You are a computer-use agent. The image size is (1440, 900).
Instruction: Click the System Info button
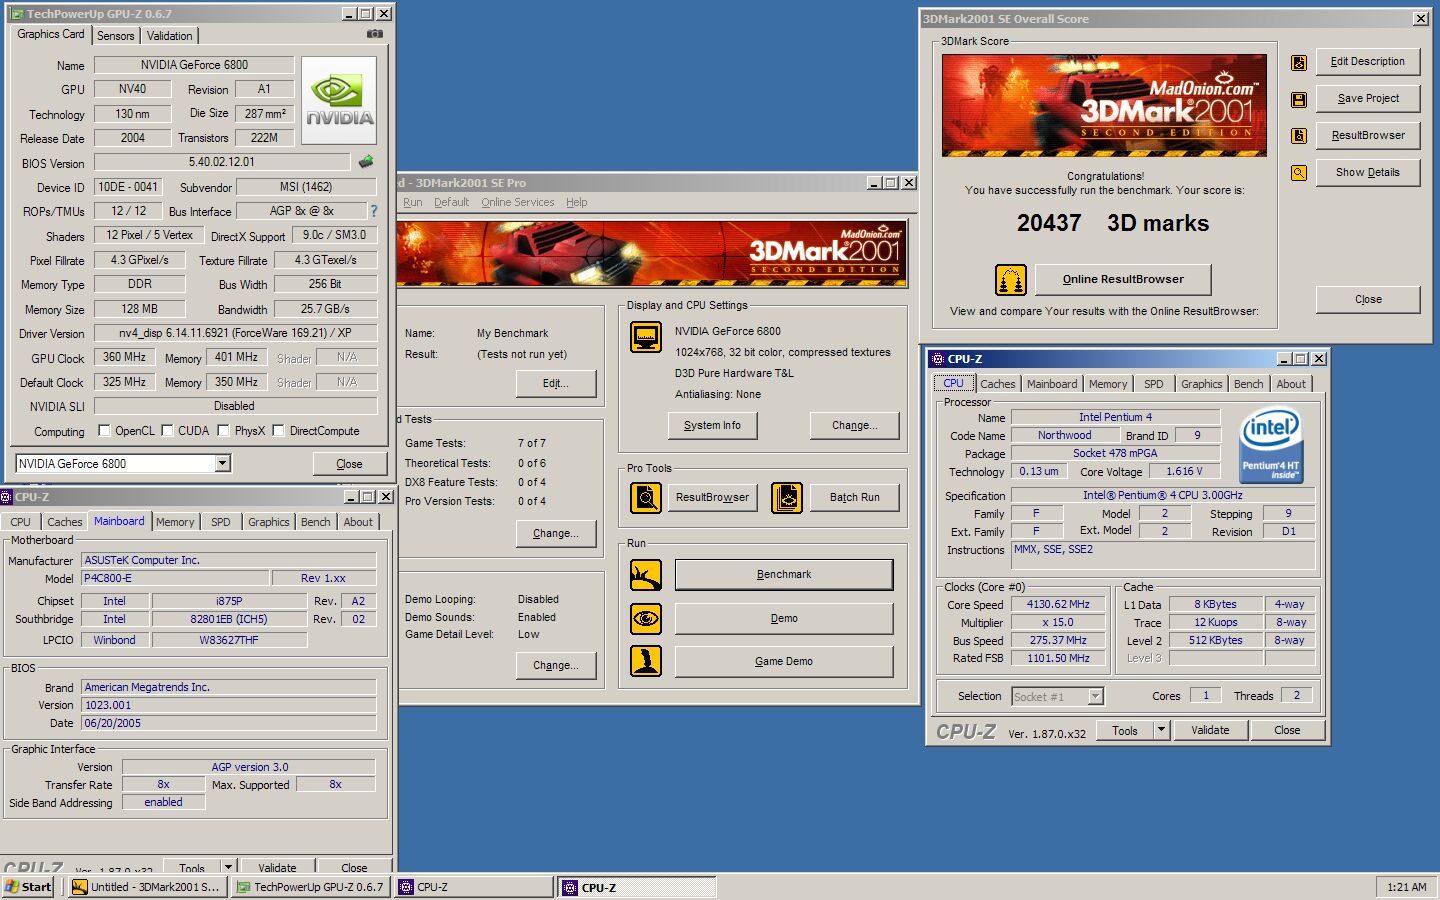click(x=712, y=426)
